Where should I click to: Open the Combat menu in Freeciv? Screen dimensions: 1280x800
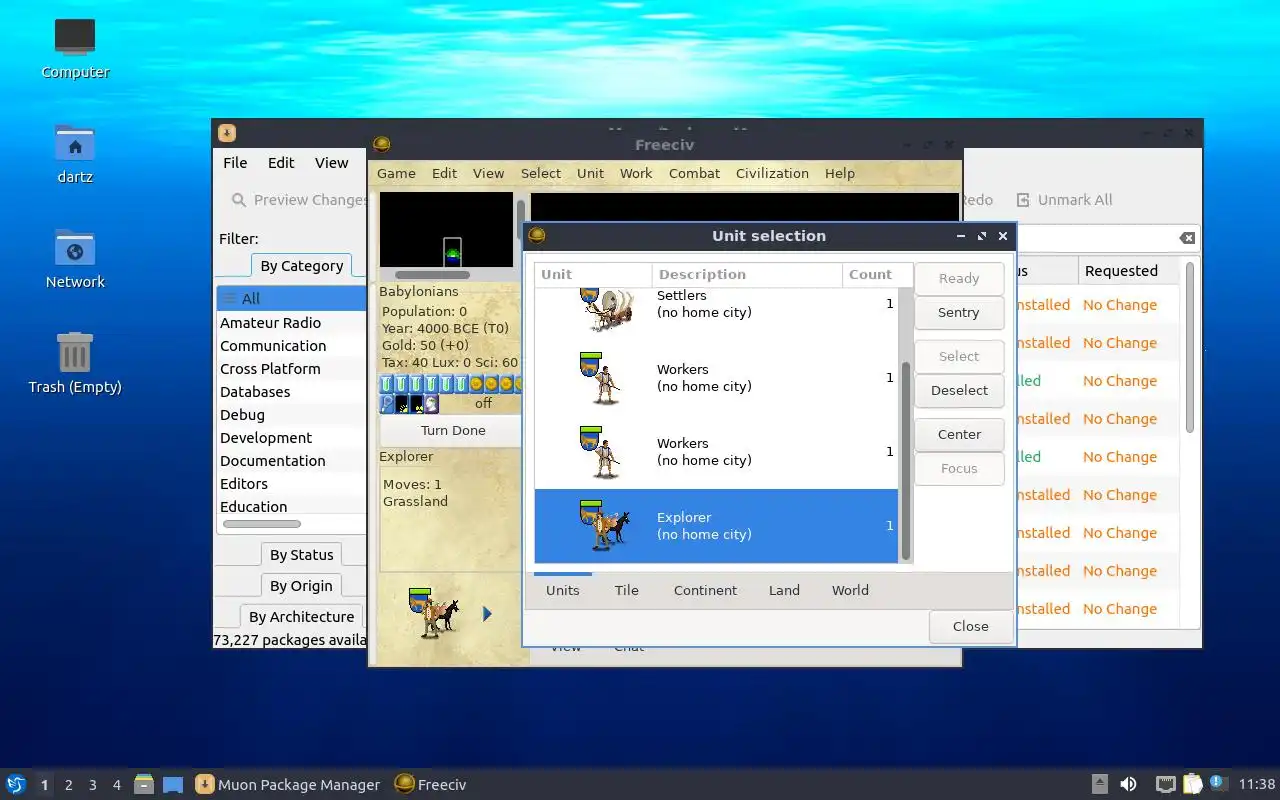tap(694, 173)
